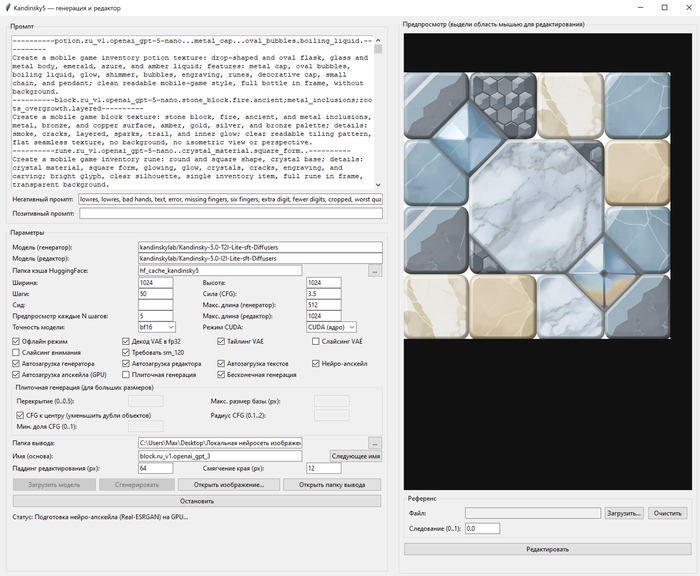Screen dimensions: 700x576
Task: Toggle the Нейро-апскейл checkbox
Action: coord(318,363)
